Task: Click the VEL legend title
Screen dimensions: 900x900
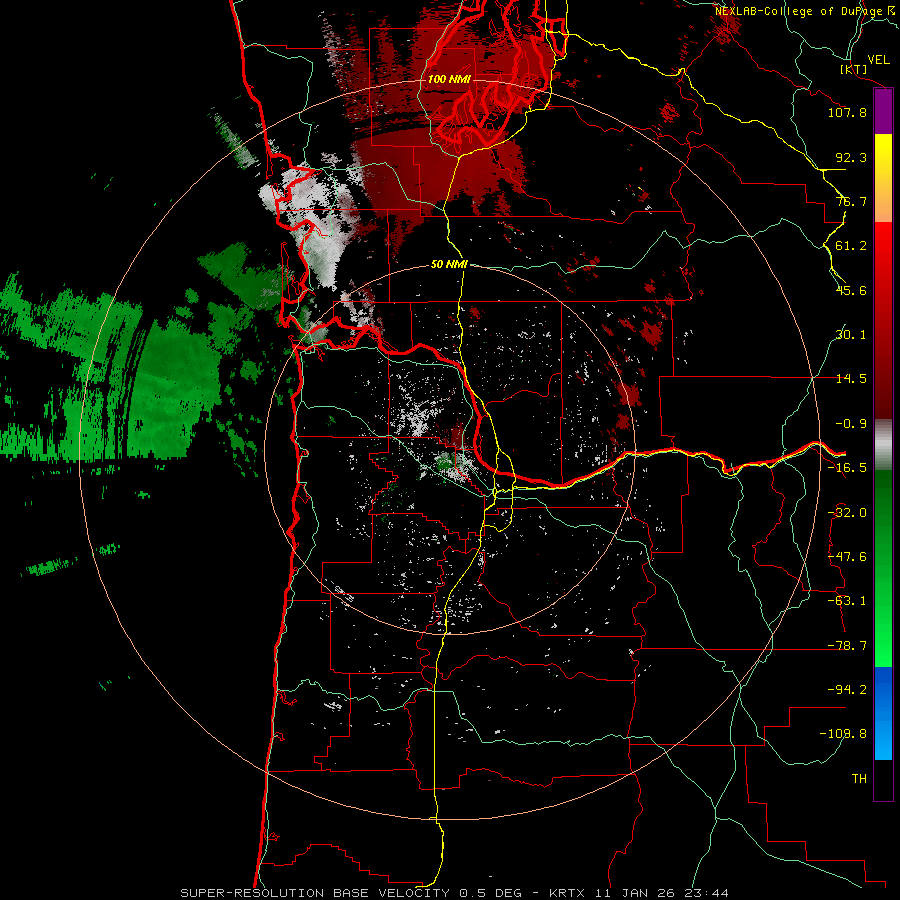Action: (878, 60)
